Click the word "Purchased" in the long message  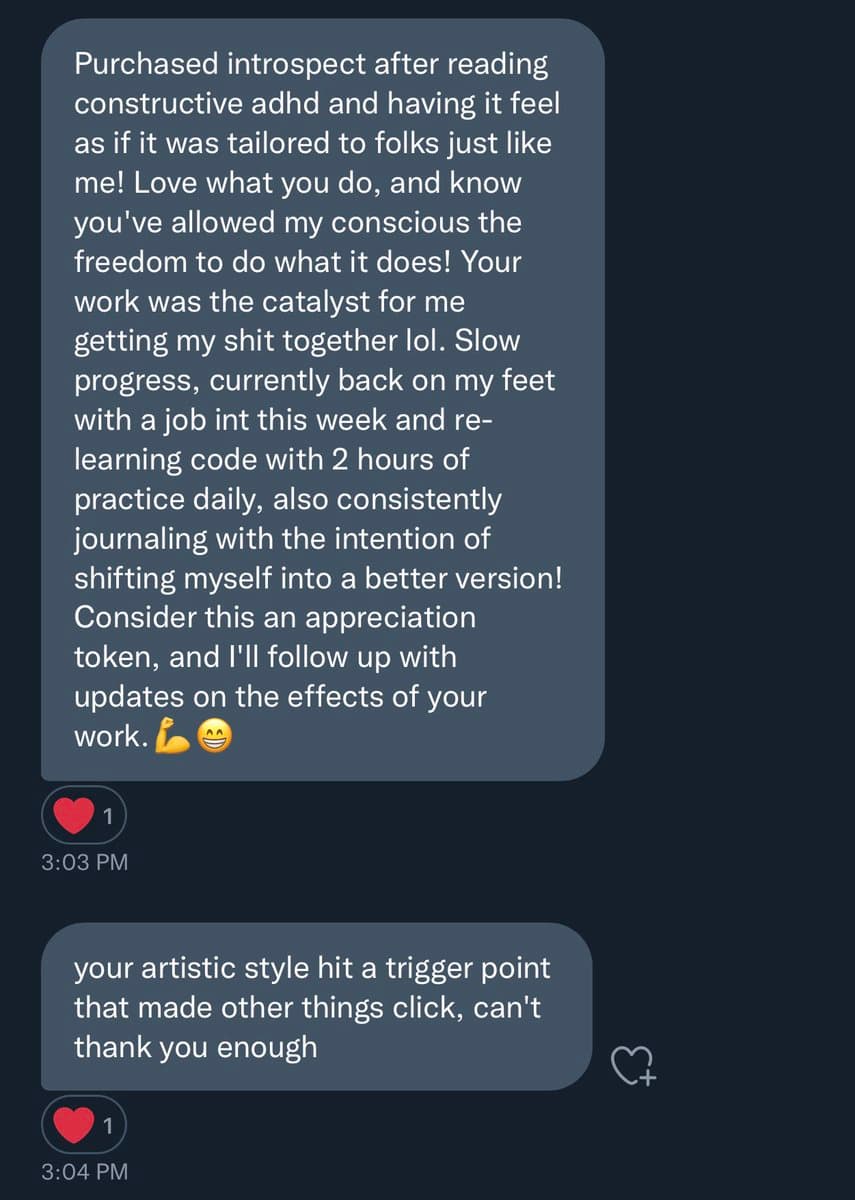coord(147,66)
